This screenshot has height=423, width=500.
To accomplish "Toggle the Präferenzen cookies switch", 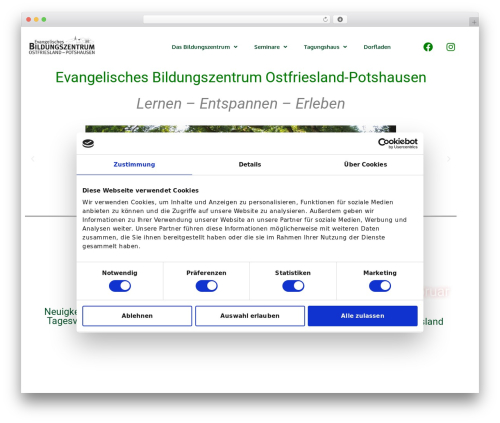I will click(207, 286).
